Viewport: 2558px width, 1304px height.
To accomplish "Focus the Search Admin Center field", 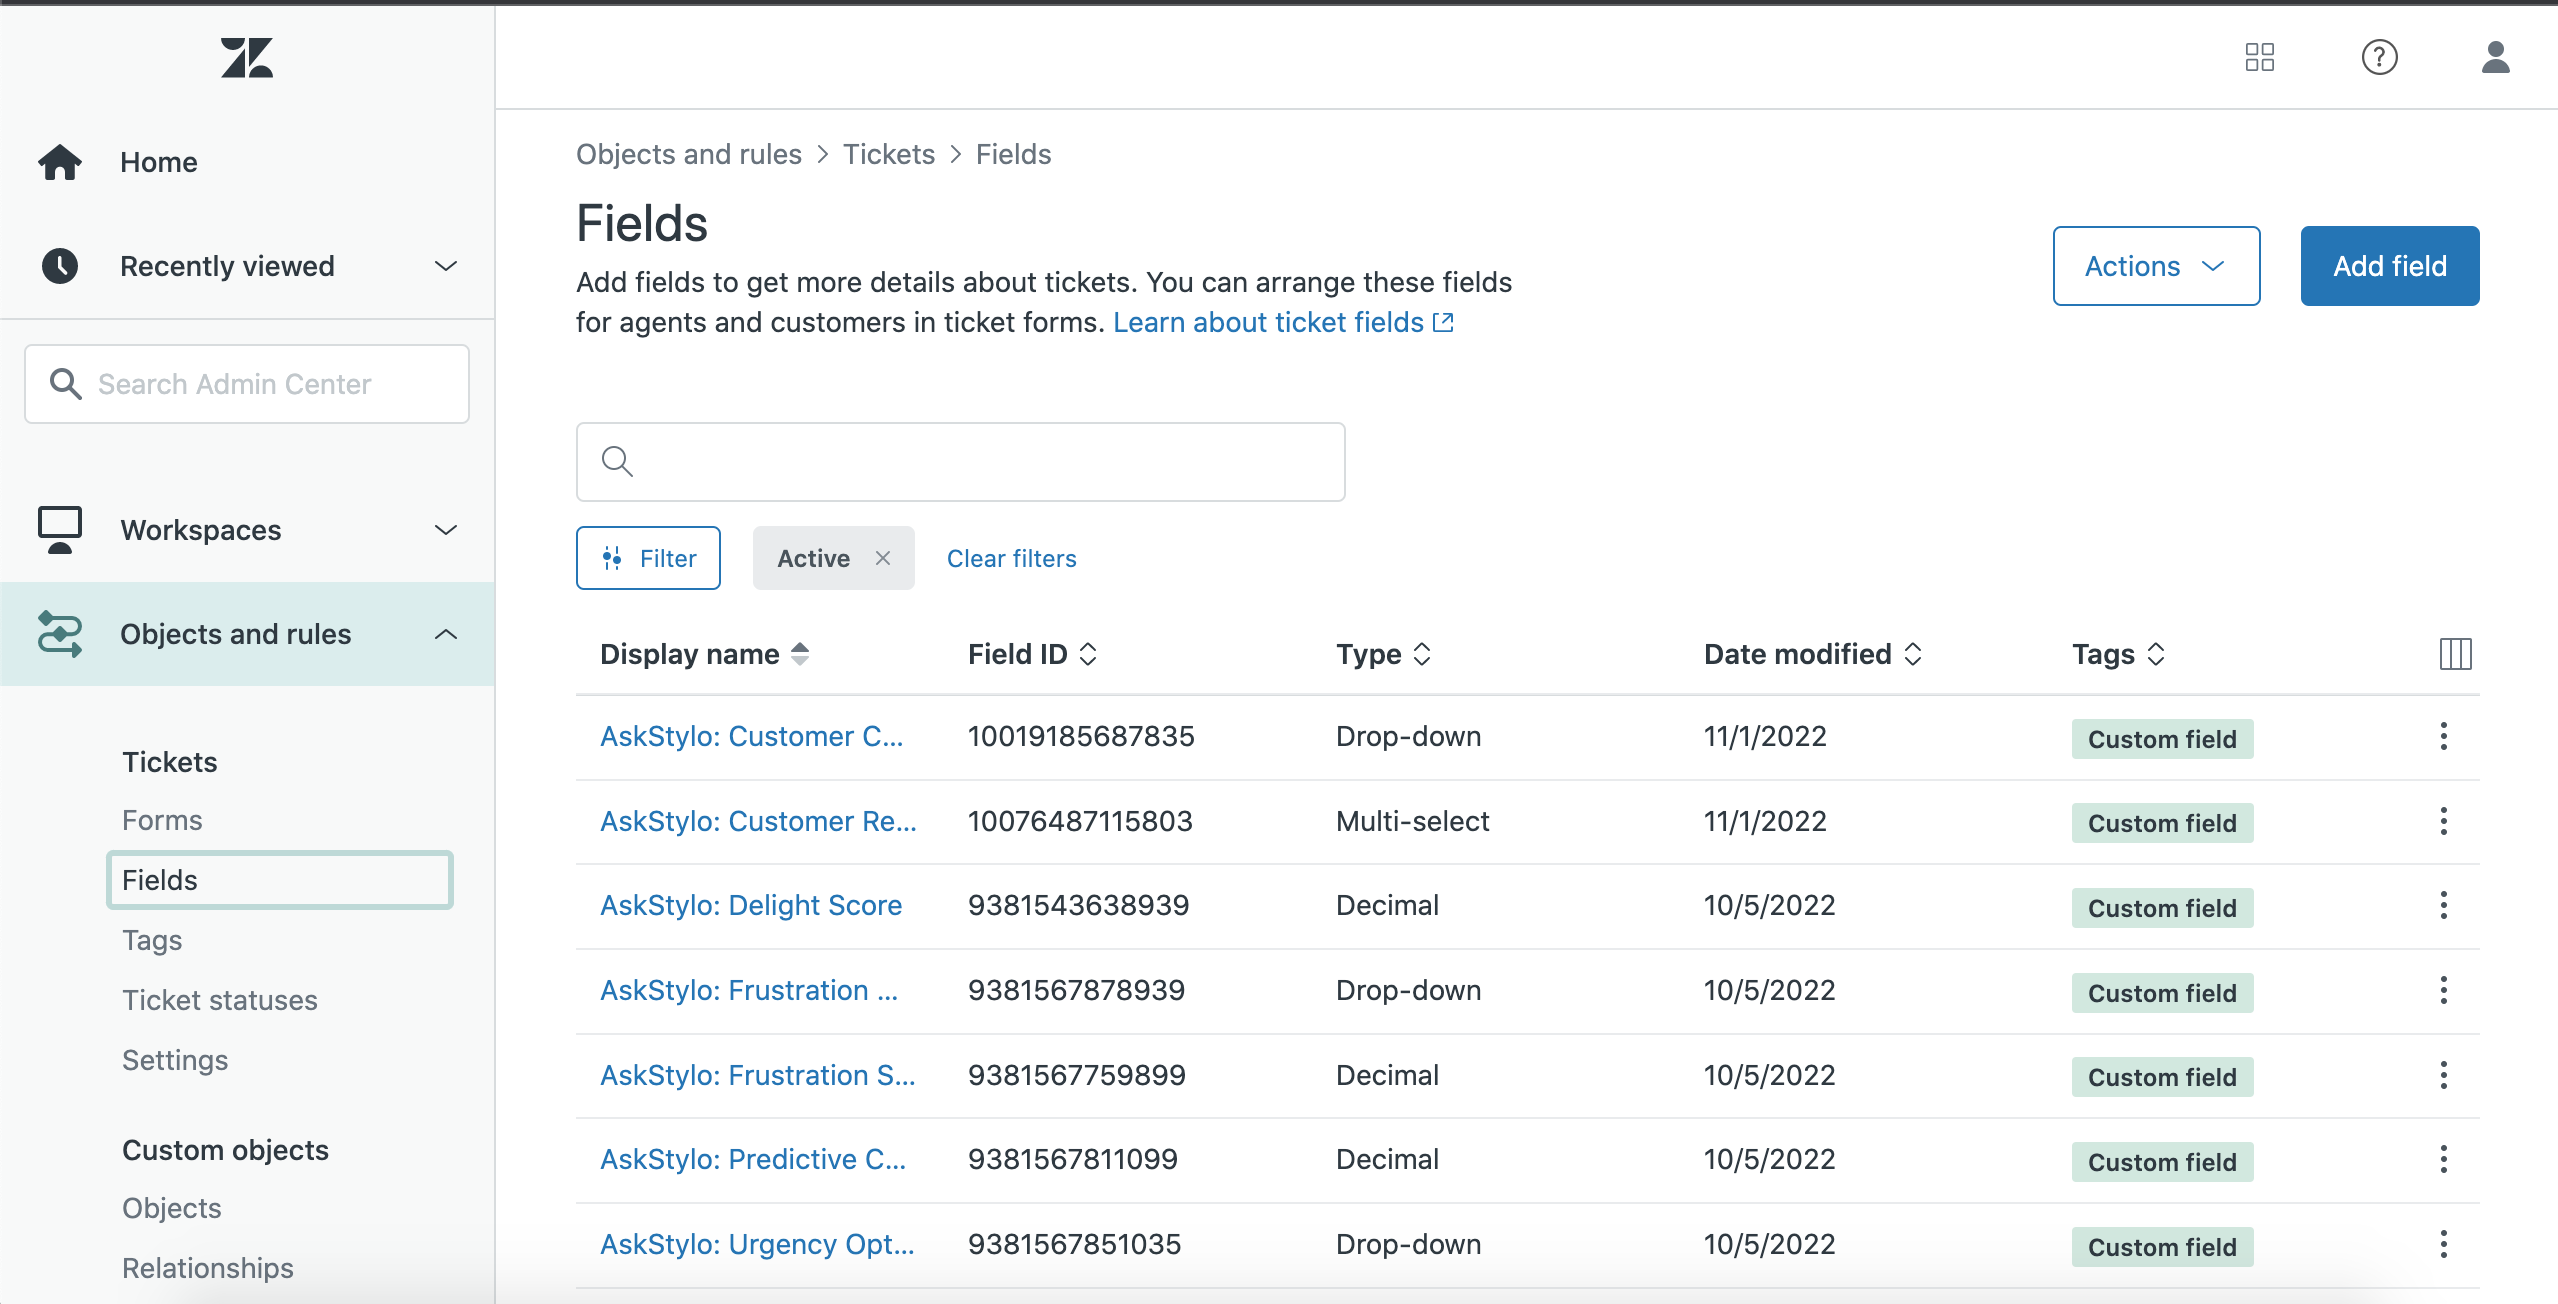I will (247, 384).
